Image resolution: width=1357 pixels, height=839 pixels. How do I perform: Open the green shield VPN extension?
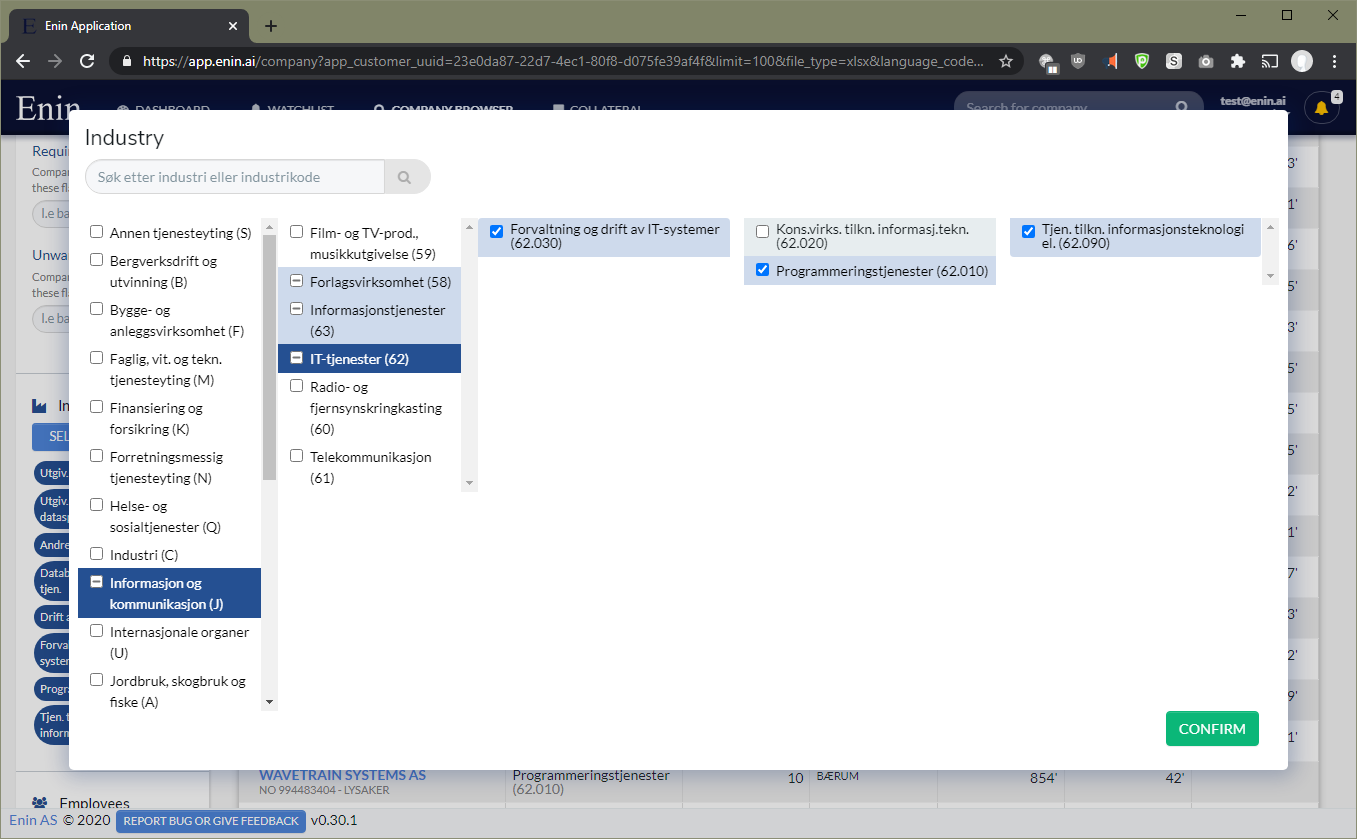pyautogui.click(x=1142, y=61)
